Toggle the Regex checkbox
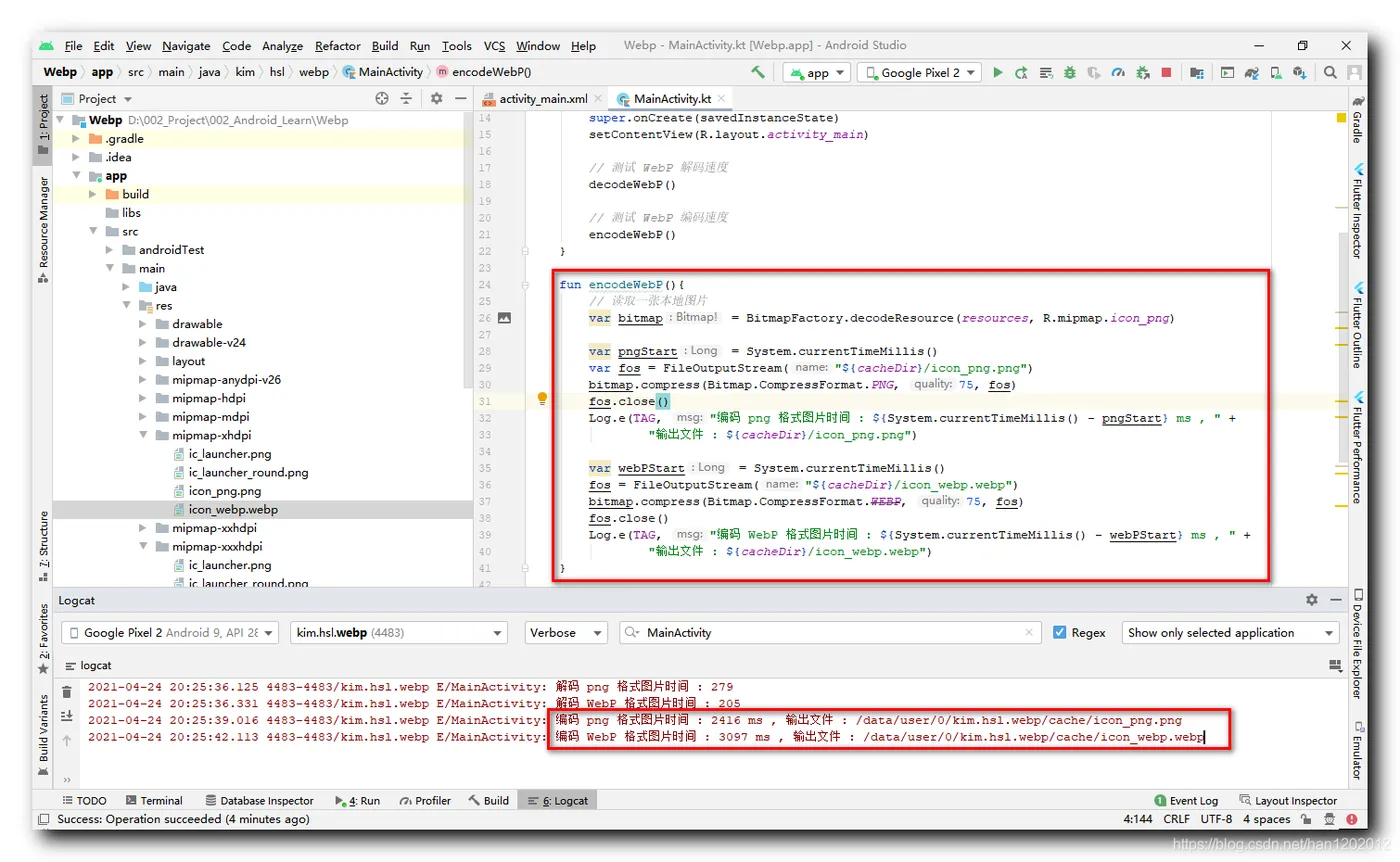1400x862 pixels. 1061,632
